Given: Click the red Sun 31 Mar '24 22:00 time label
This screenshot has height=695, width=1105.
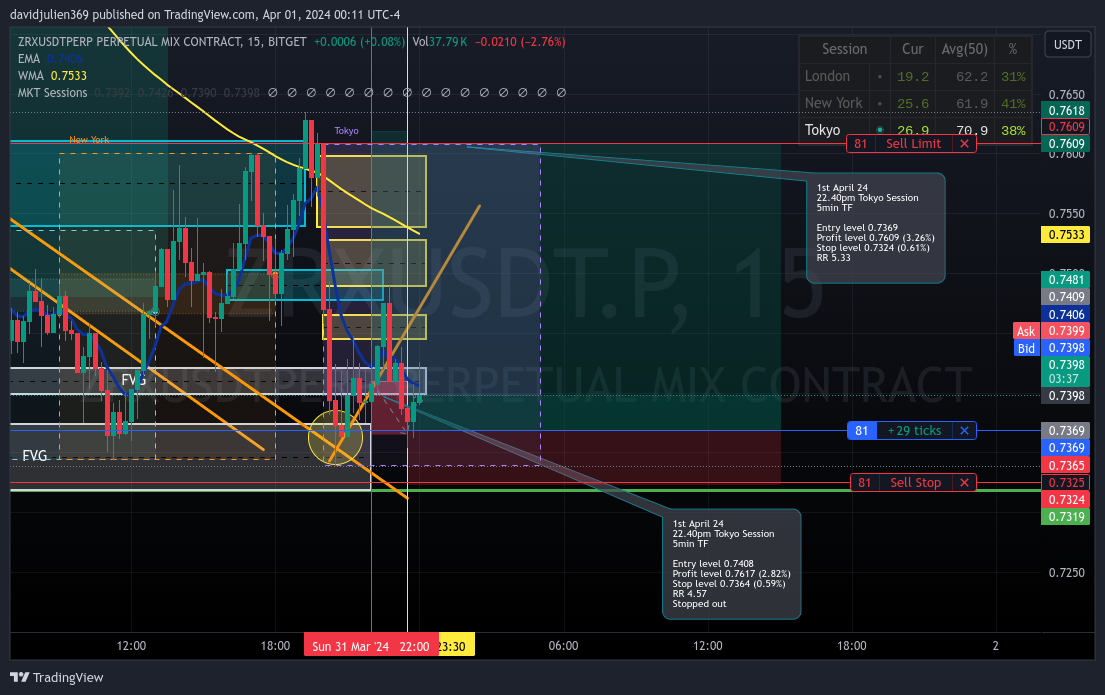Looking at the screenshot, I should click(x=371, y=646).
